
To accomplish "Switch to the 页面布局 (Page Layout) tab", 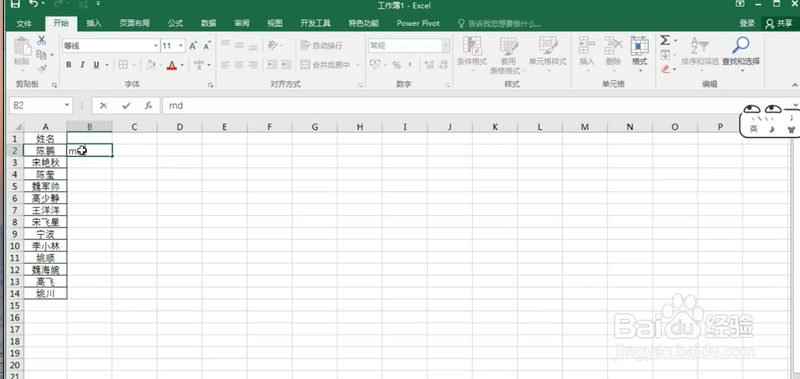I will pos(135,23).
